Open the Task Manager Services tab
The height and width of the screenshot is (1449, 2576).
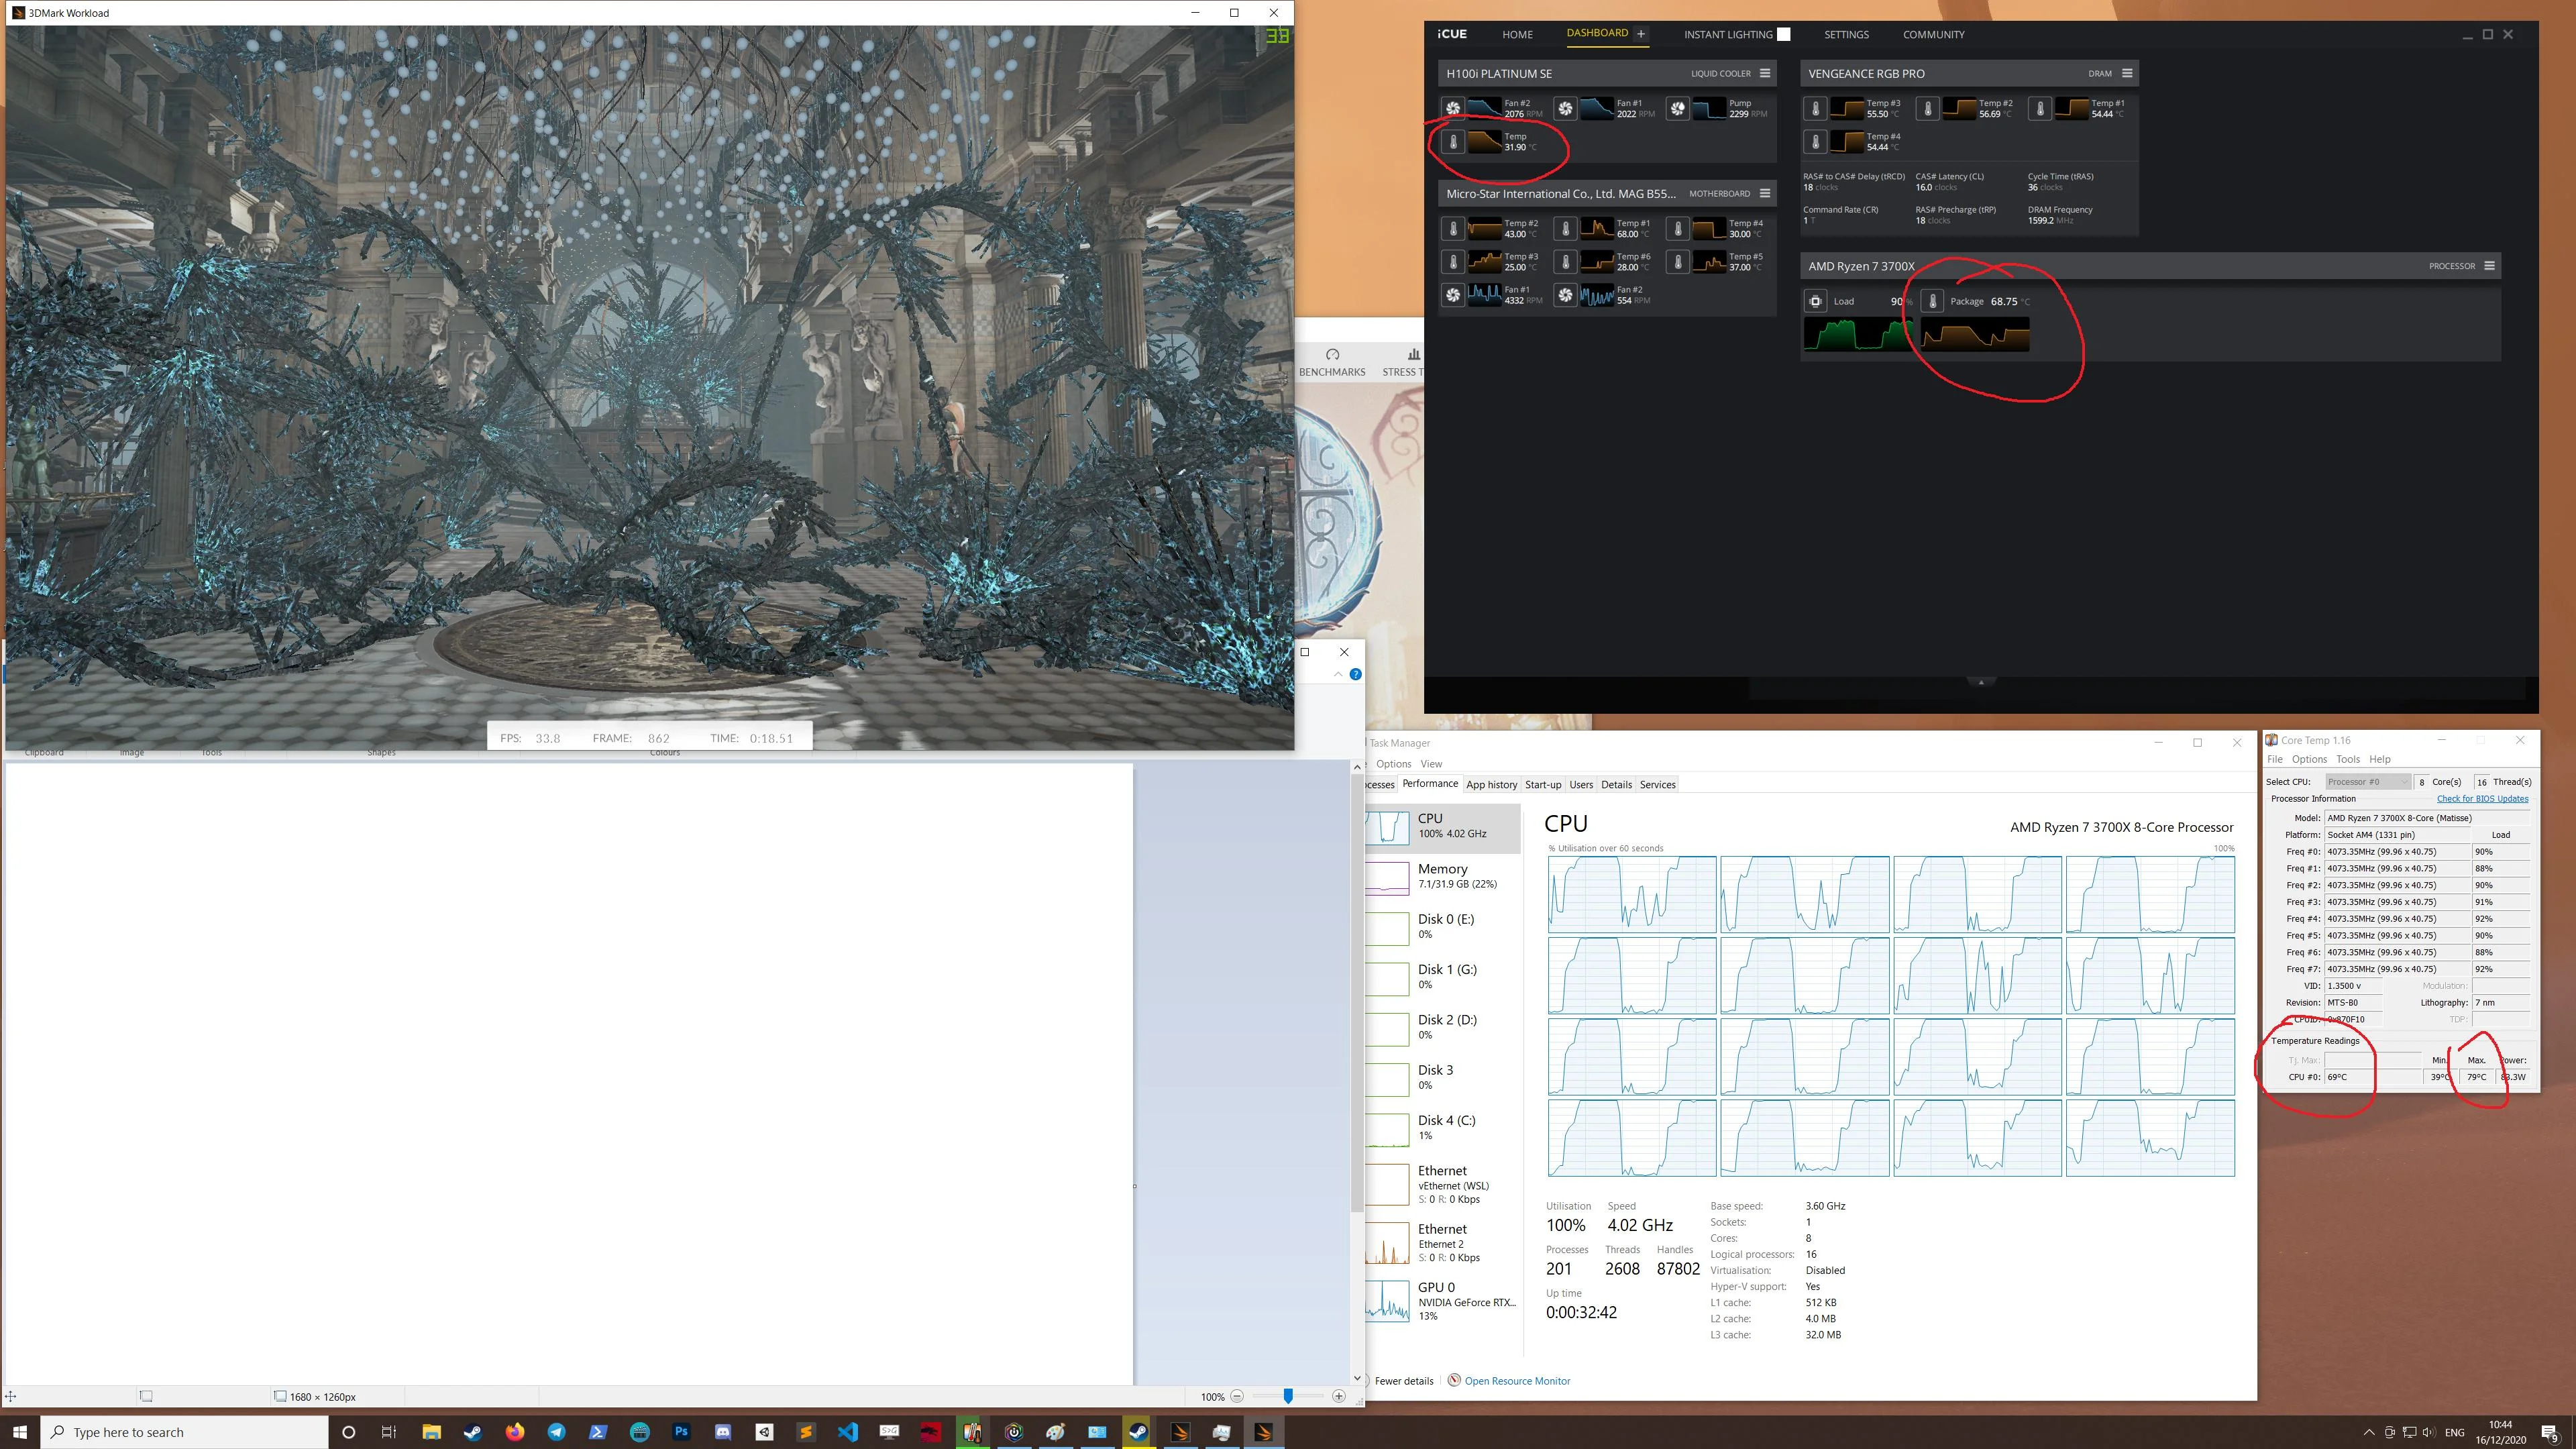coord(1657,784)
